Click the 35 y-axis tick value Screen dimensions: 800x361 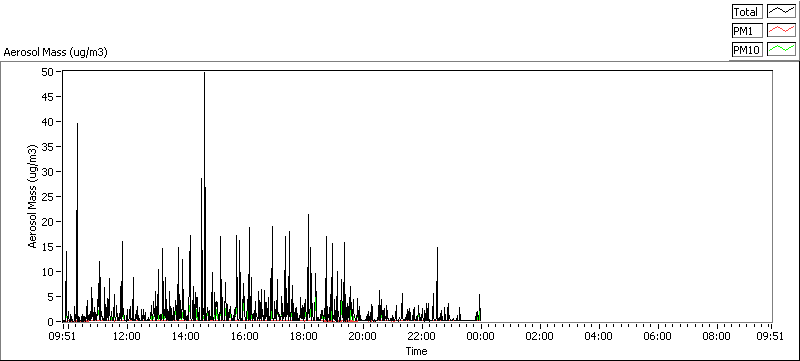pyautogui.click(x=47, y=146)
